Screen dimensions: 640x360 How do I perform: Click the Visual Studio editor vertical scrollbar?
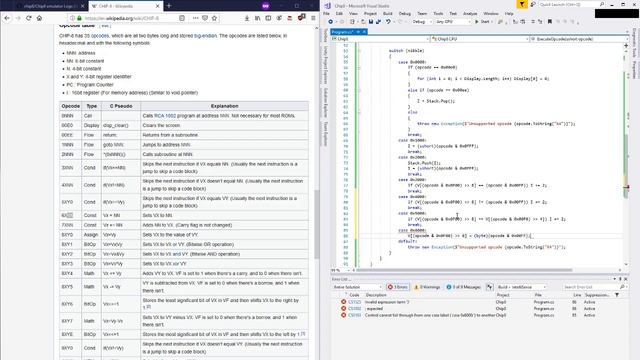(626, 155)
